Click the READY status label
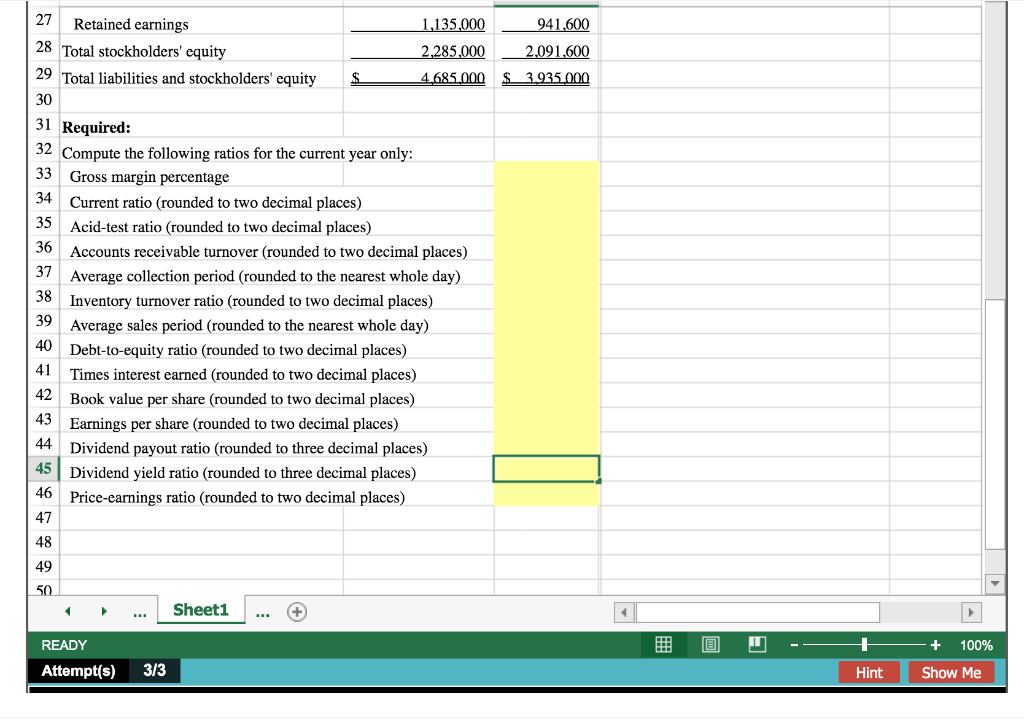 click(x=63, y=645)
